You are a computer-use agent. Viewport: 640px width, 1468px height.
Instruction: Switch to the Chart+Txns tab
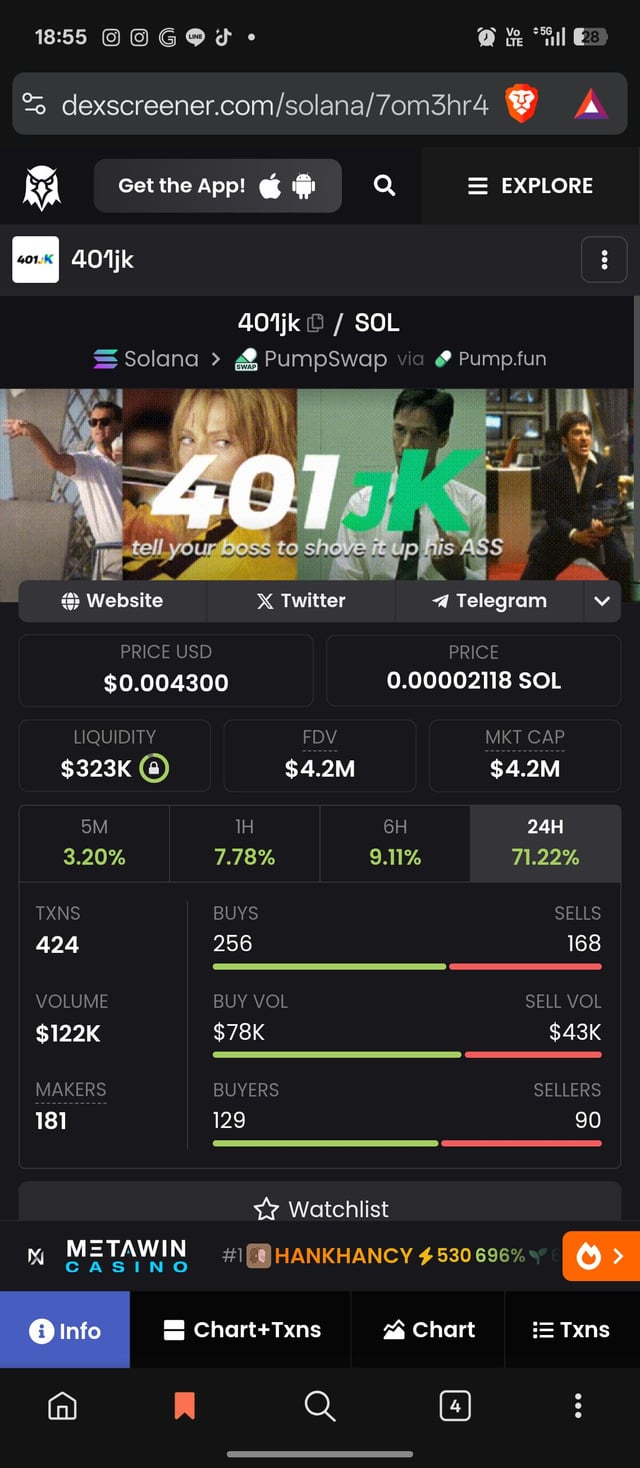point(241,1330)
